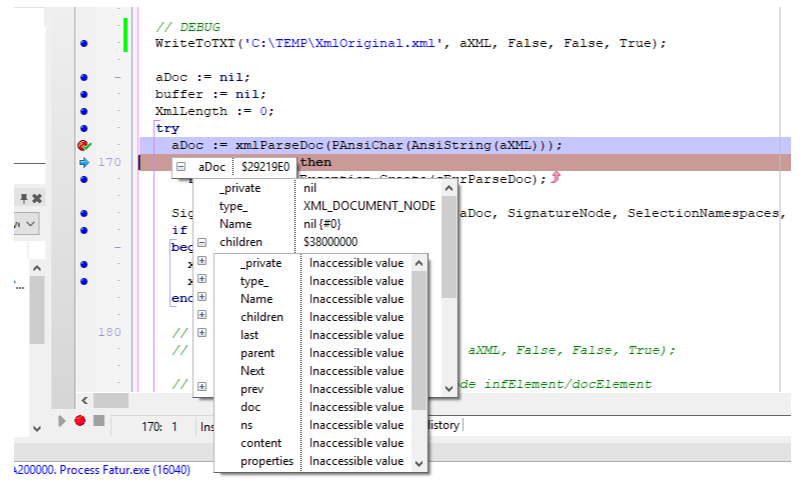This screenshot has width=801, height=481.
Task: Expand the _private entry under children
Action: point(202,261)
